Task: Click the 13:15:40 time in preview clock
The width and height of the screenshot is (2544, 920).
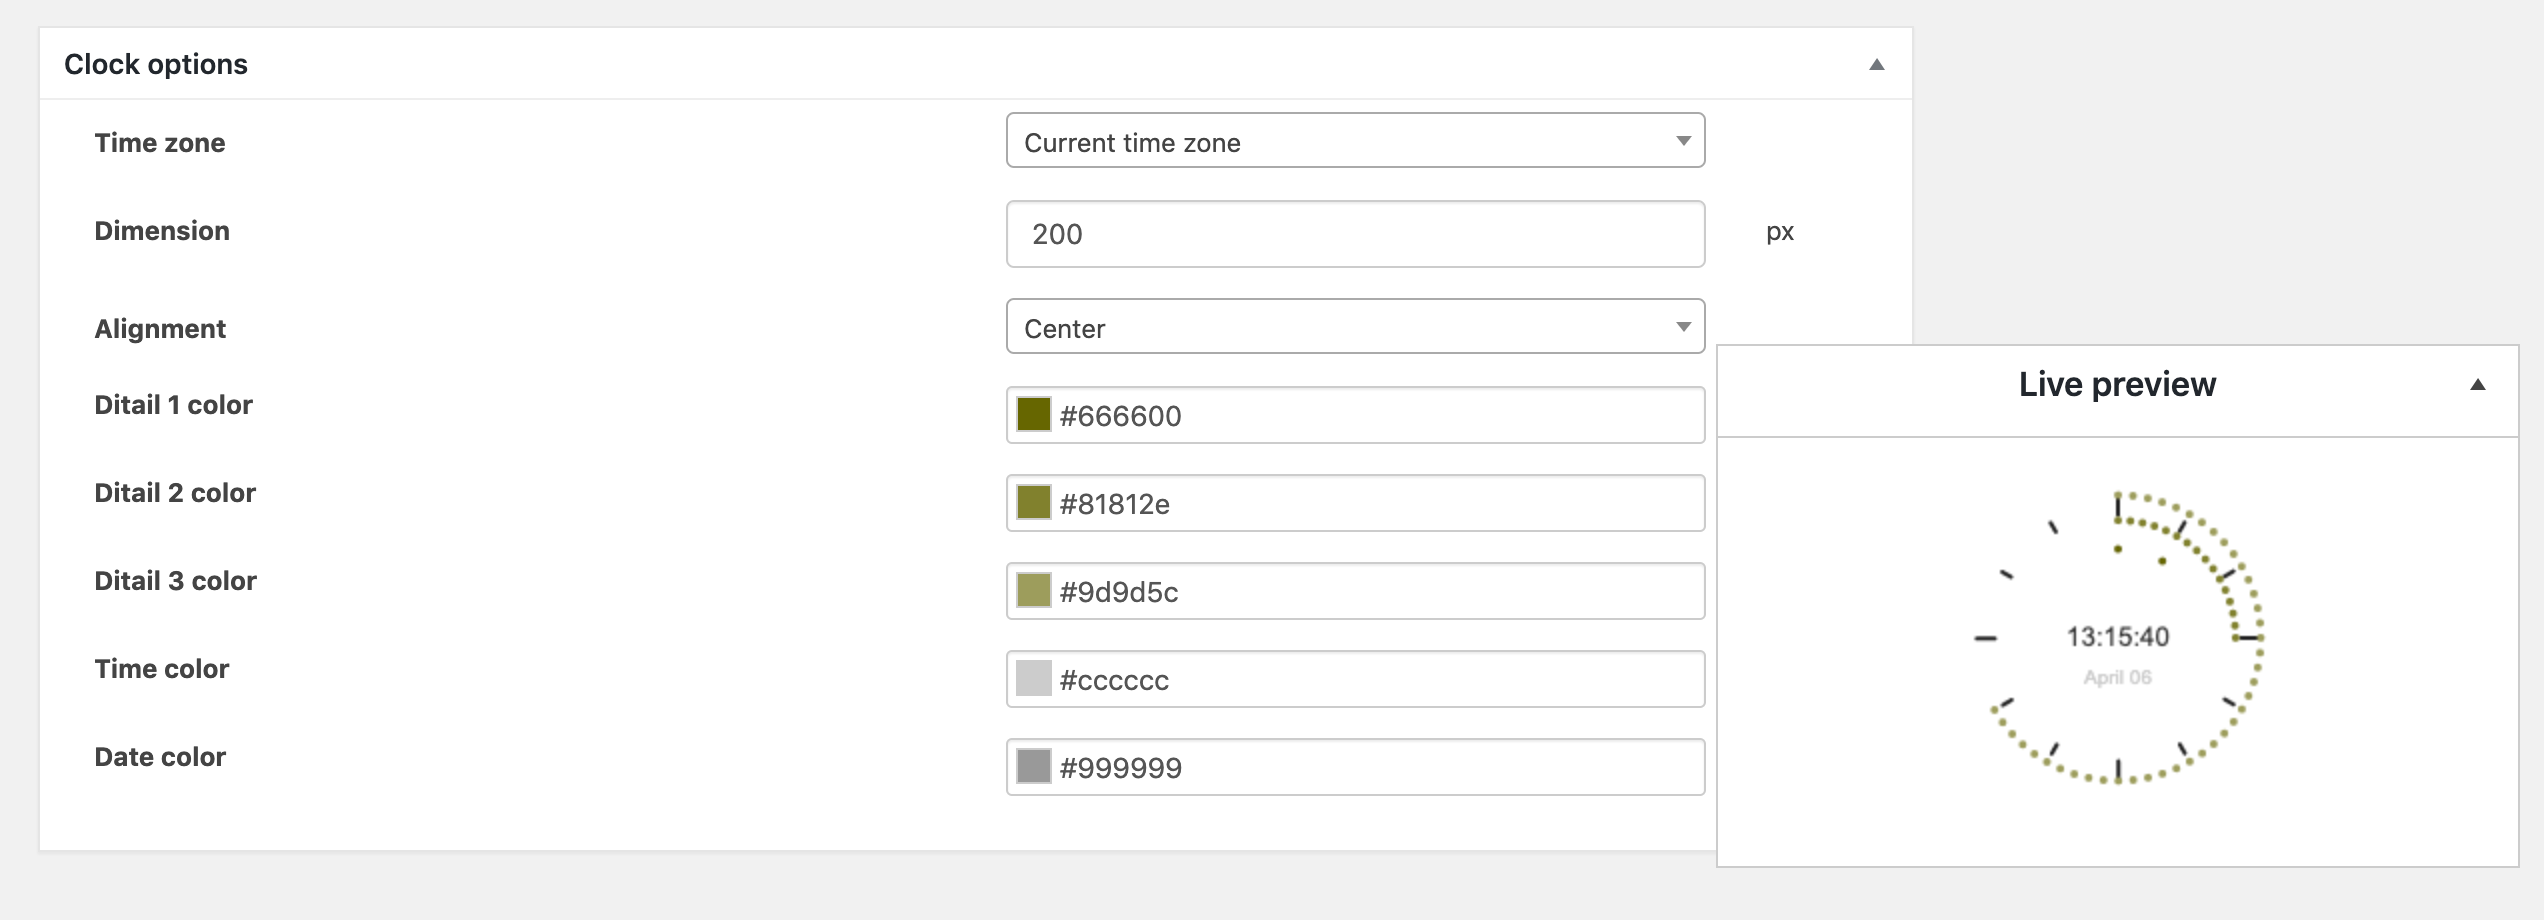Action: [x=2118, y=636]
